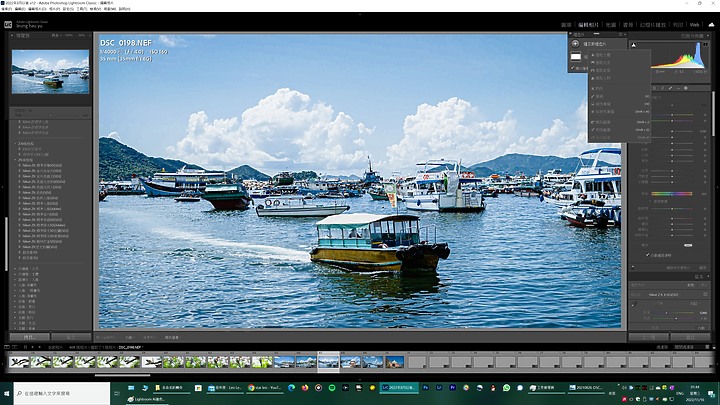The image size is (720, 405).
Task: Toggle the show overlay checkbox in mask panel
Action: [573, 68]
